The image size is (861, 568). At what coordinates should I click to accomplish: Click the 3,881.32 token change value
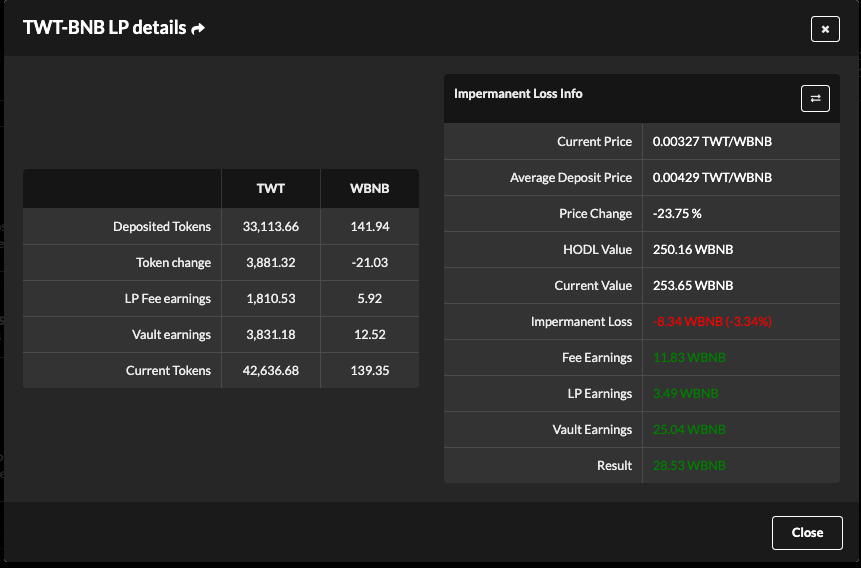pyautogui.click(x=271, y=263)
